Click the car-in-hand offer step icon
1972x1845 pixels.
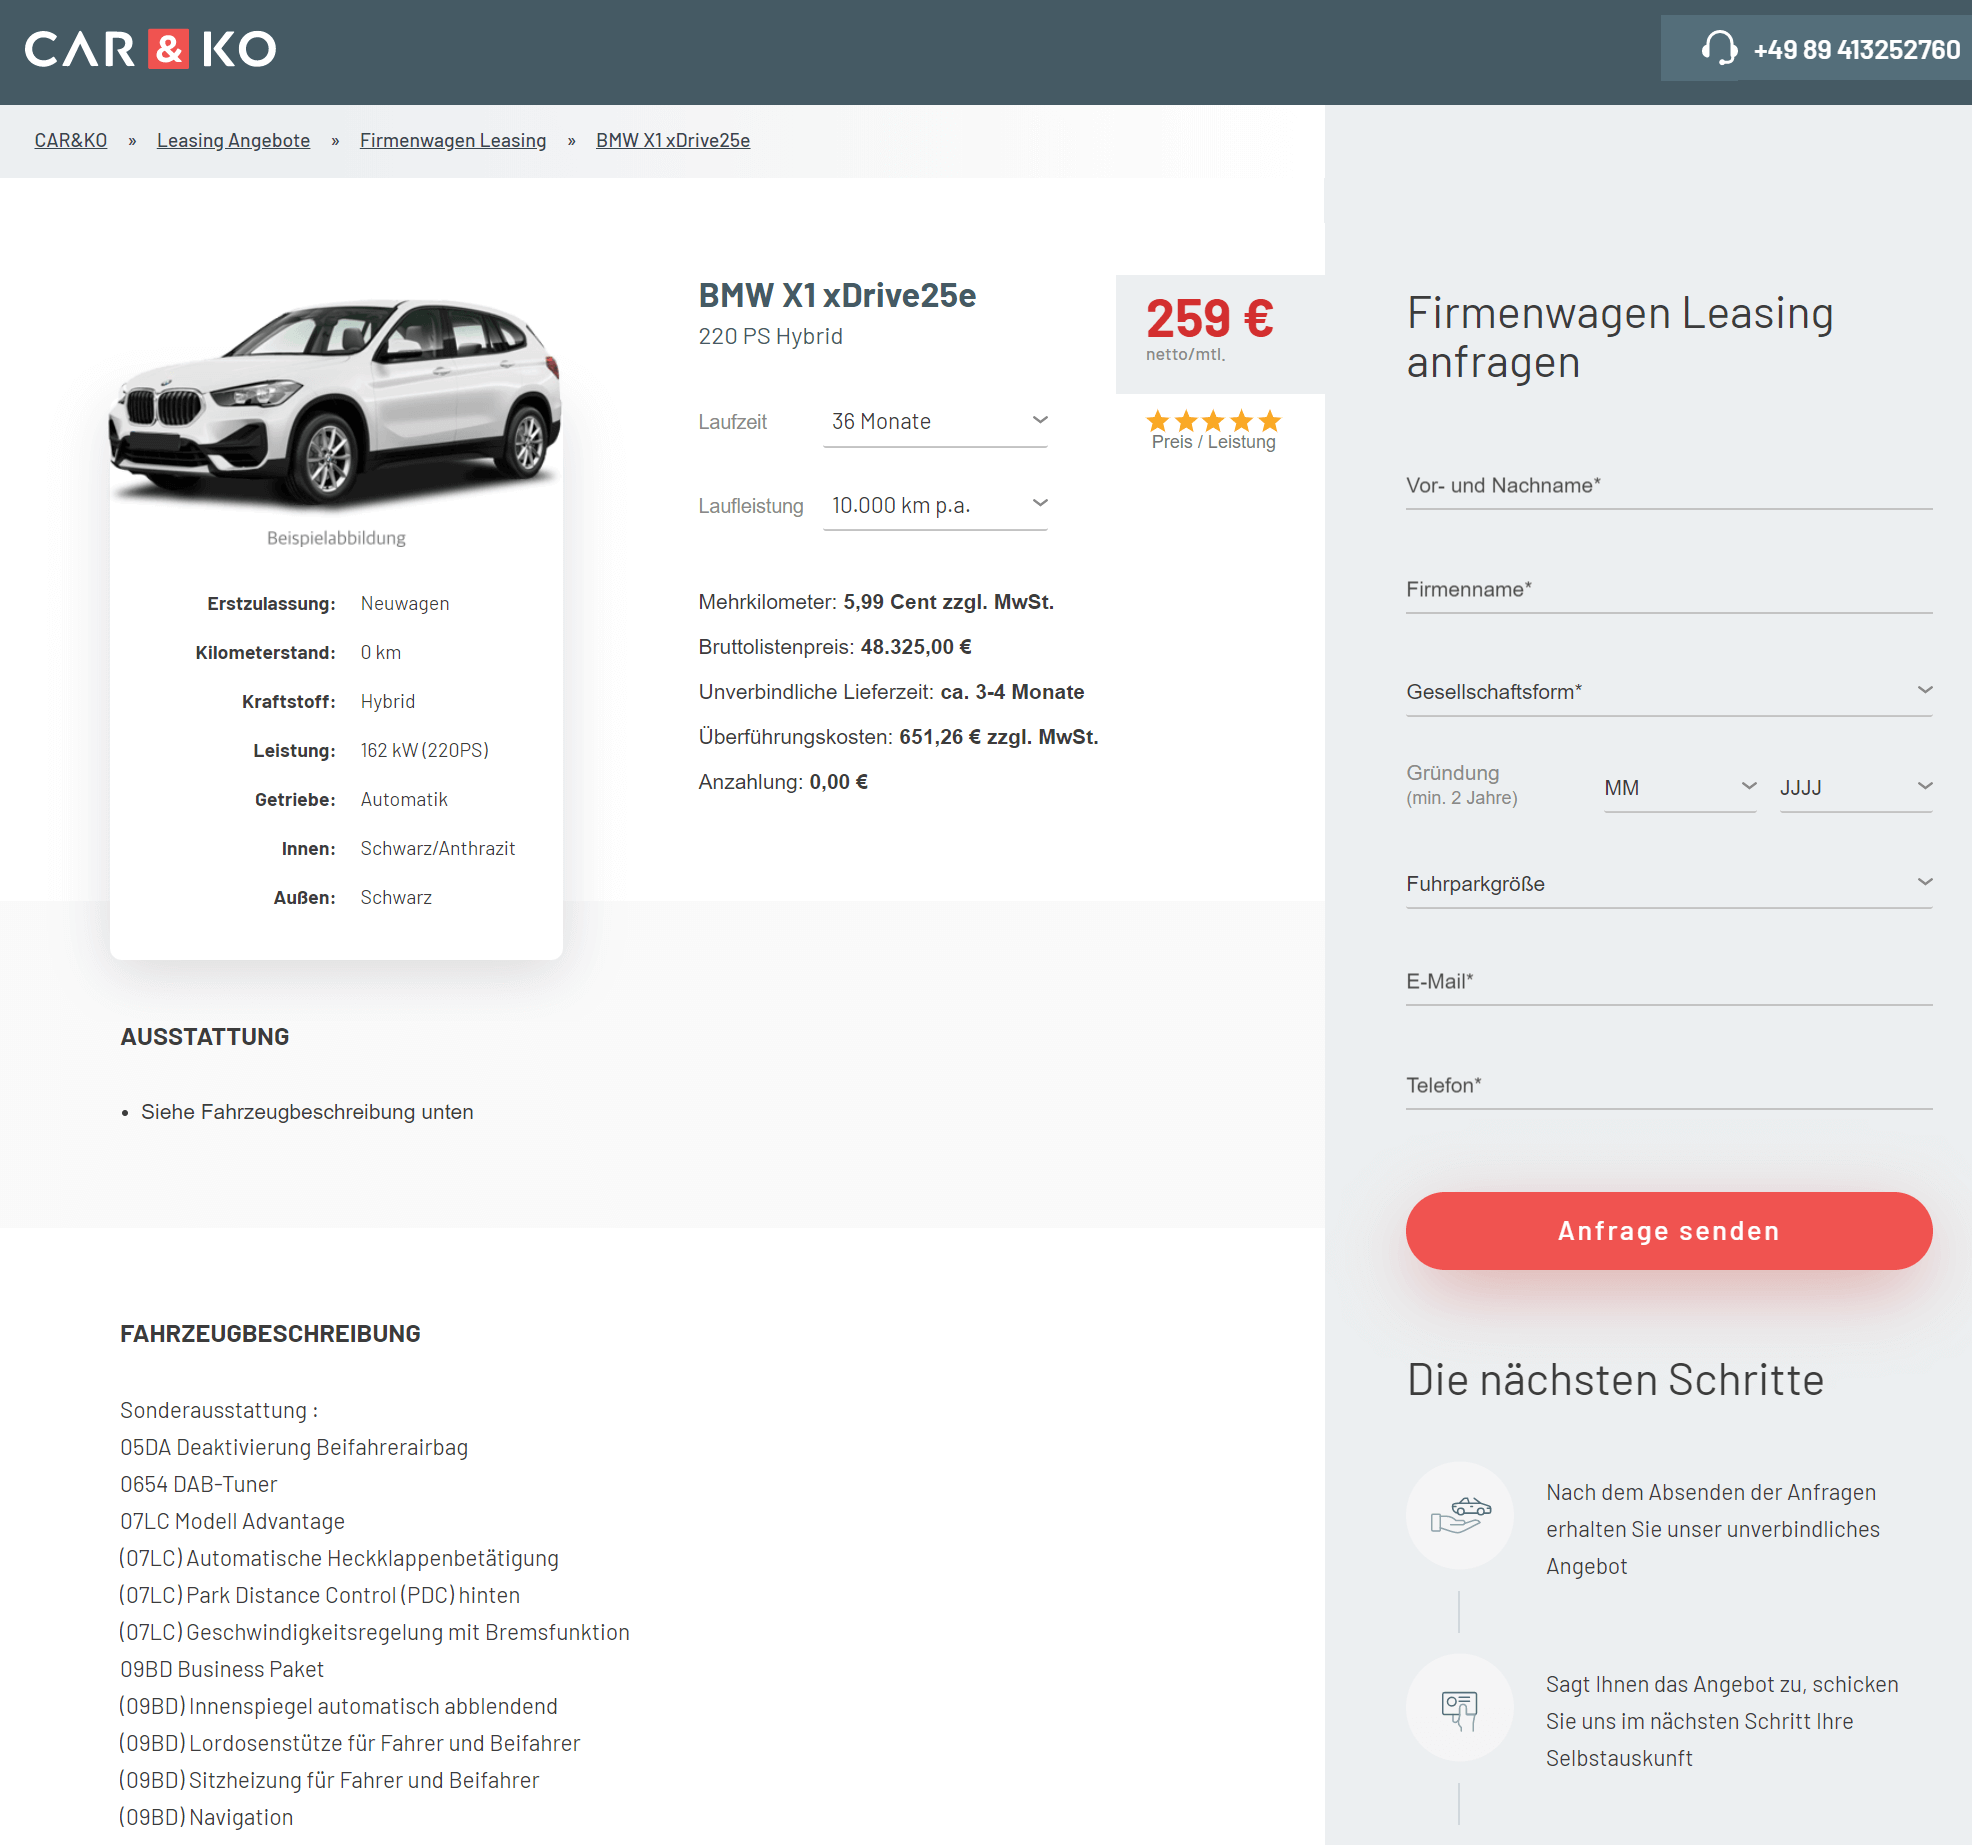click(x=1460, y=1515)
